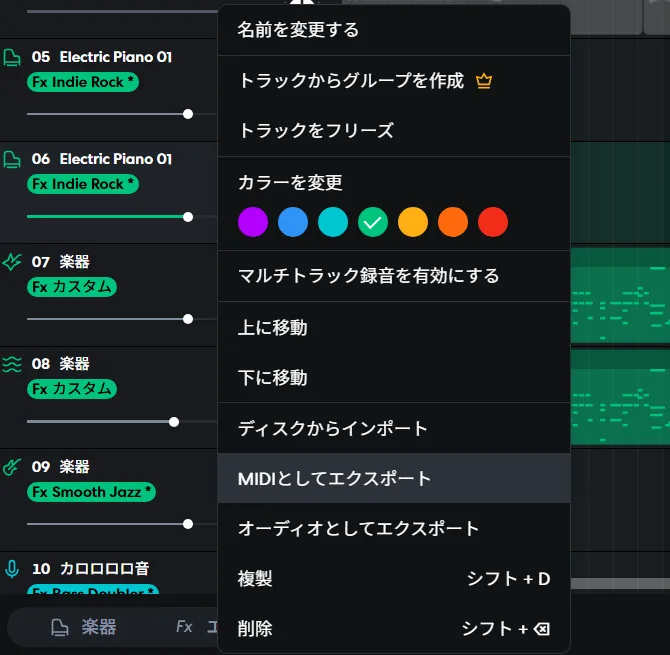The width and height of the screenshot is (670, 655).
Task: Click the wave synth icon on track 08
Action: (x=12, y=364)
